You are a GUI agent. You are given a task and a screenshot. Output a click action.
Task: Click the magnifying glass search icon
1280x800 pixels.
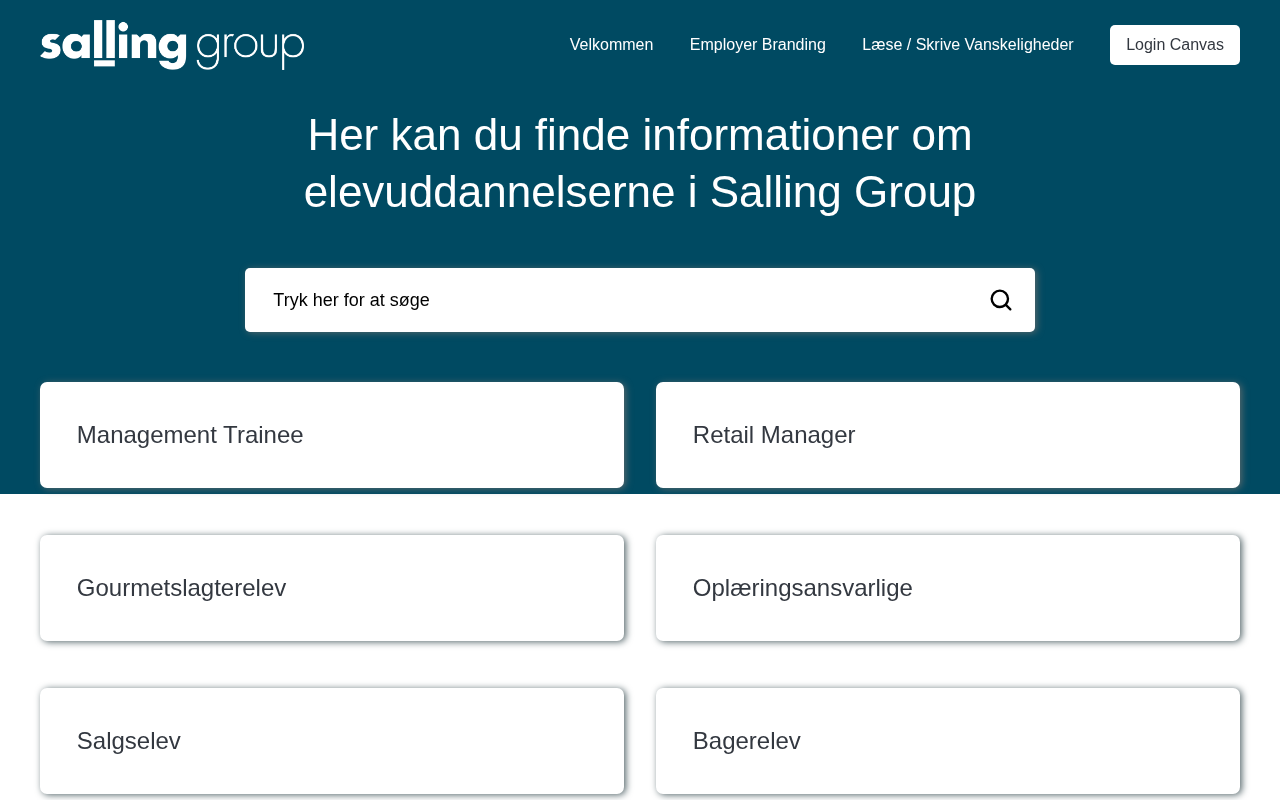[1001, 300]
